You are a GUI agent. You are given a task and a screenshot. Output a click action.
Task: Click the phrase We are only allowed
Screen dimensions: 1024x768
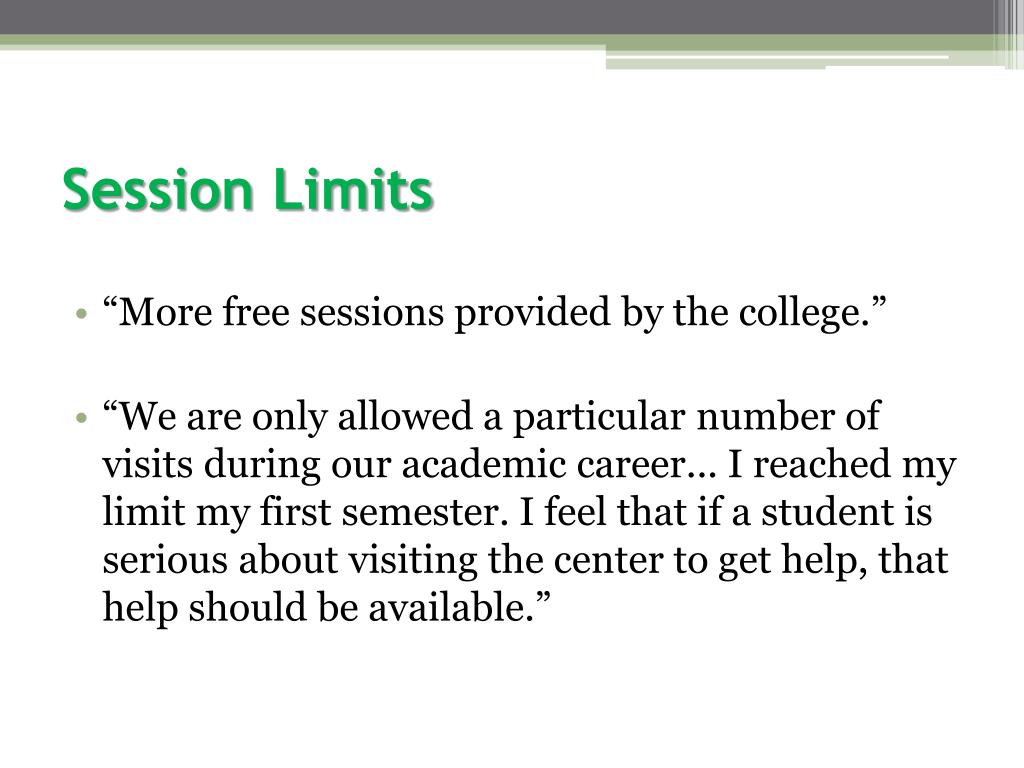[x=287, y=417]
